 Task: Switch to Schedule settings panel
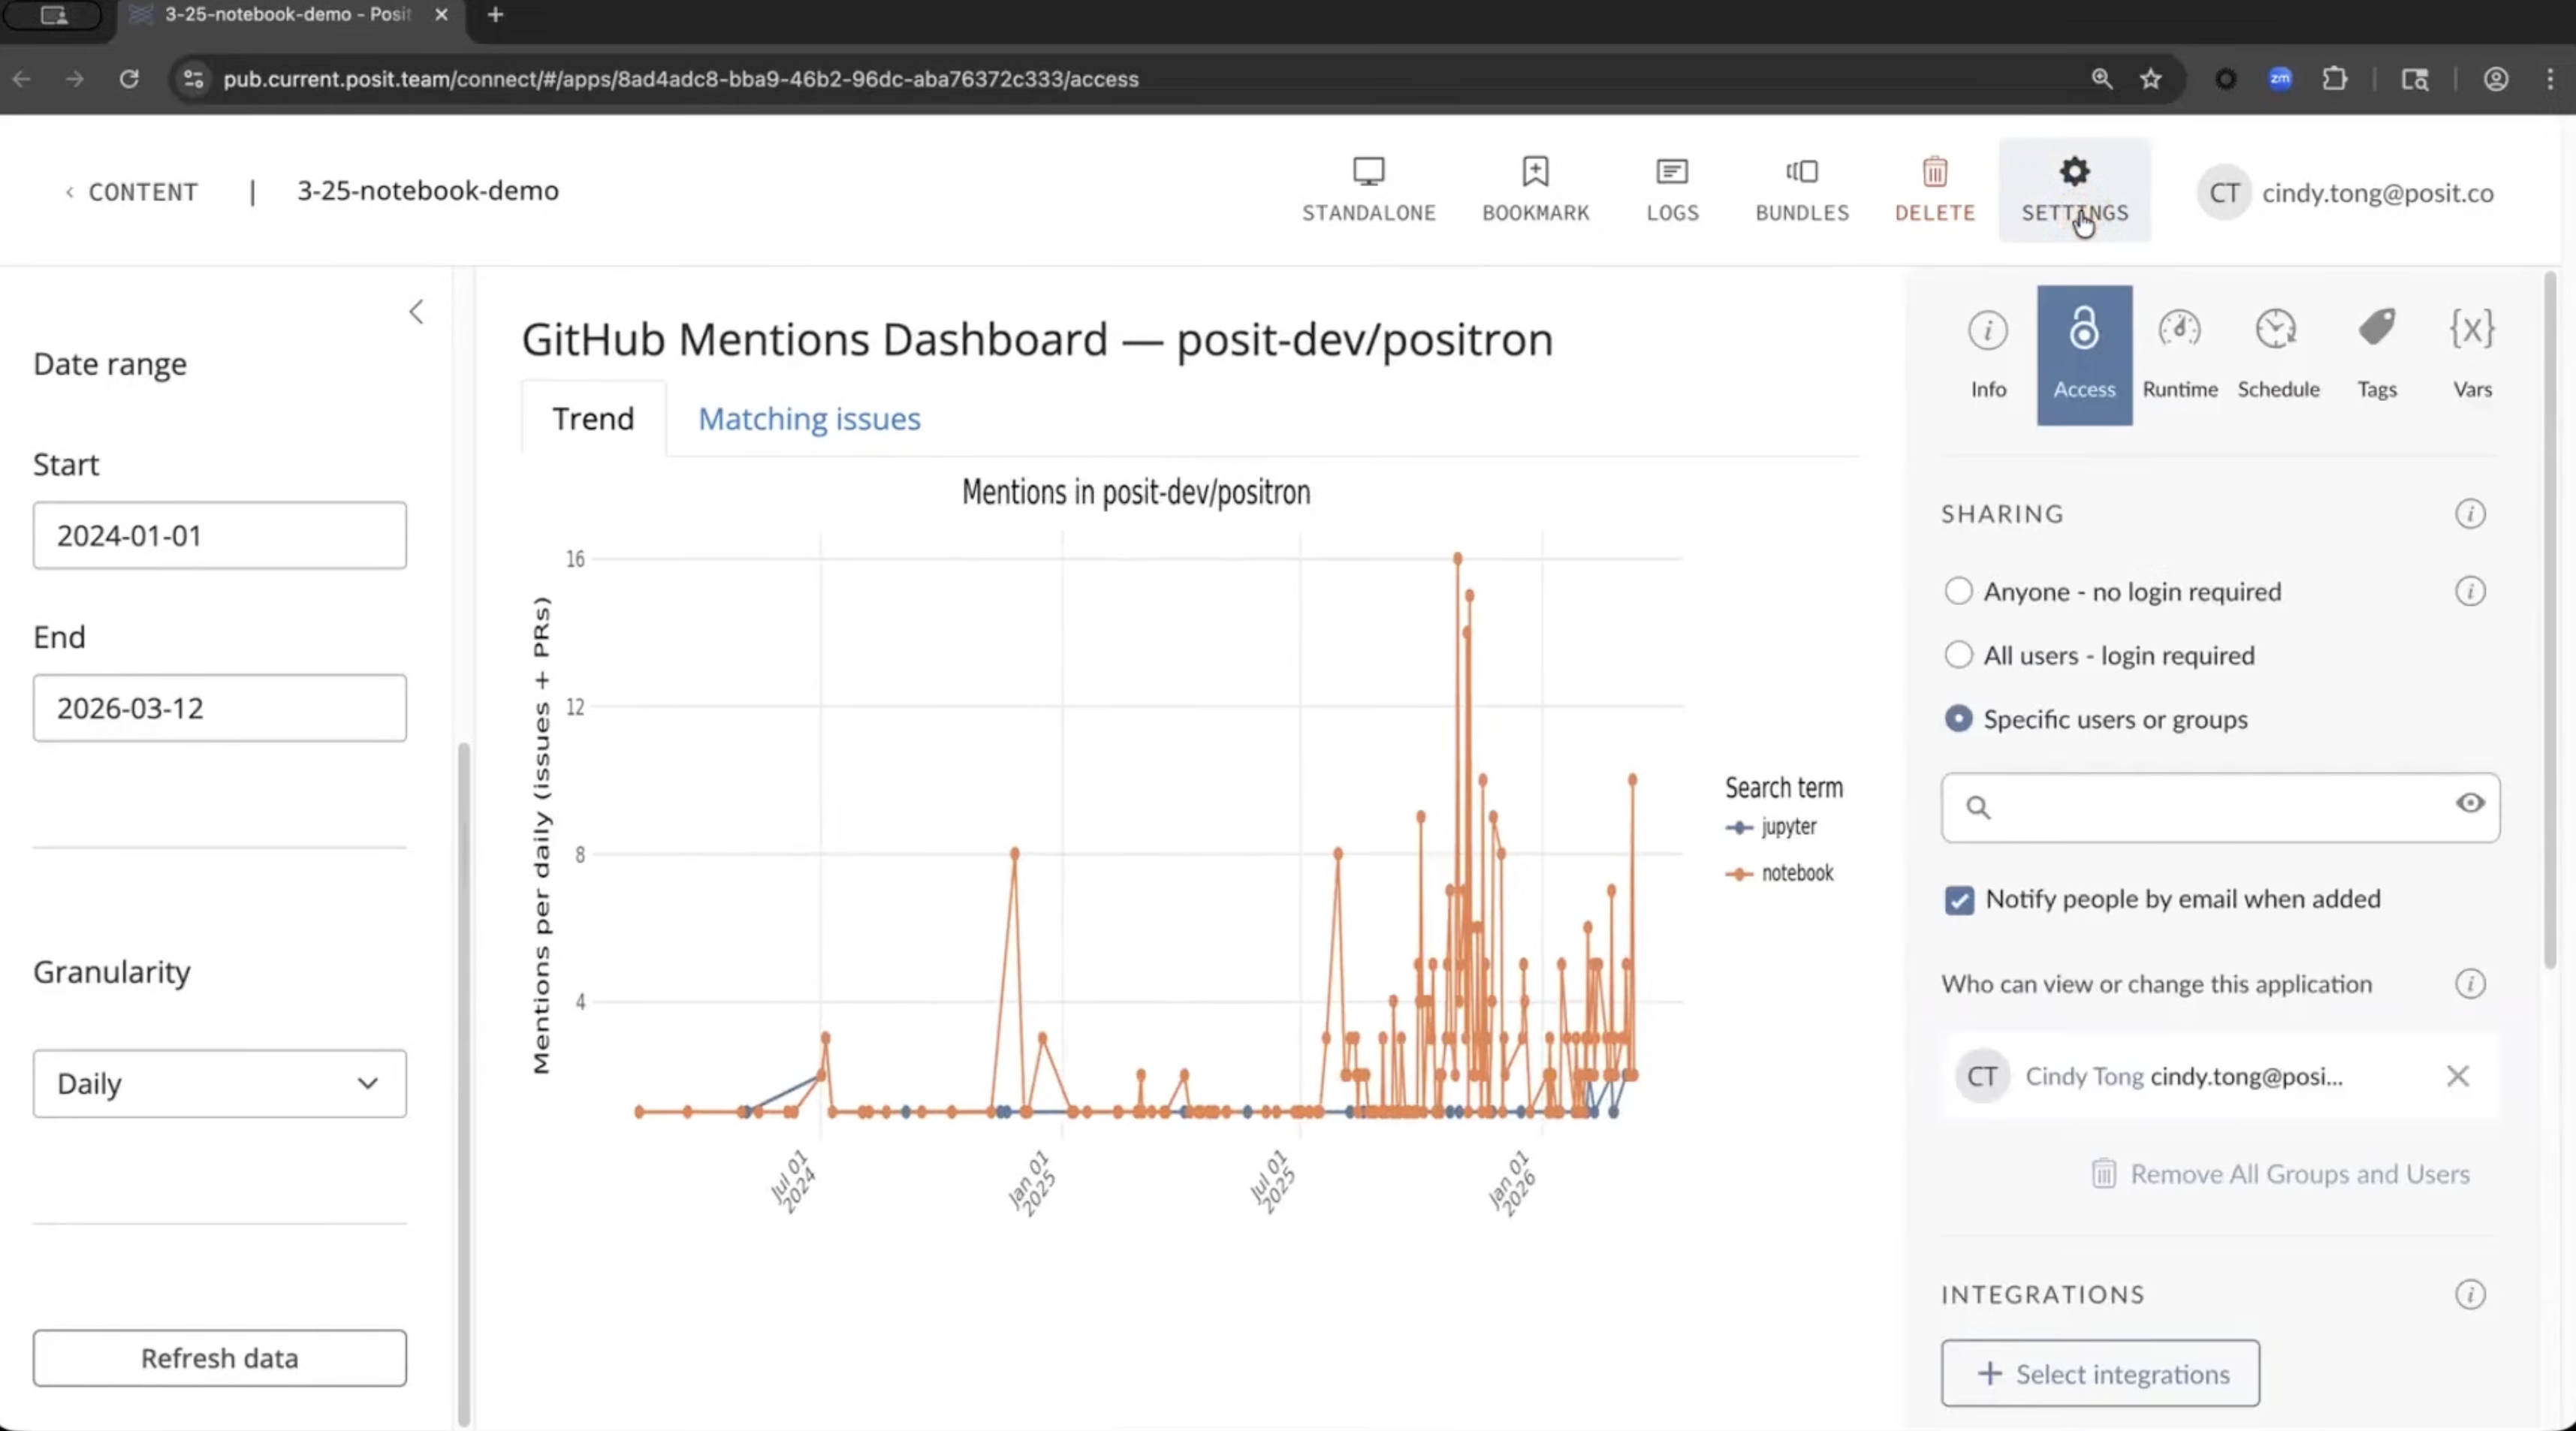point(2277,354)
